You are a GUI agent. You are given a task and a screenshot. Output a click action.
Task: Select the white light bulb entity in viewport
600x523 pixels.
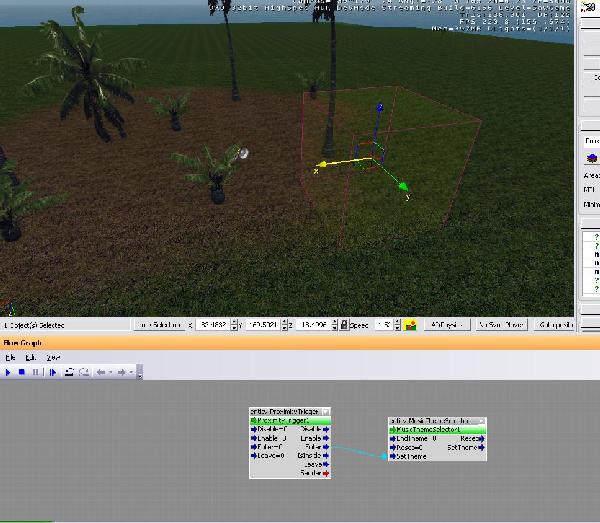(244, 153)
